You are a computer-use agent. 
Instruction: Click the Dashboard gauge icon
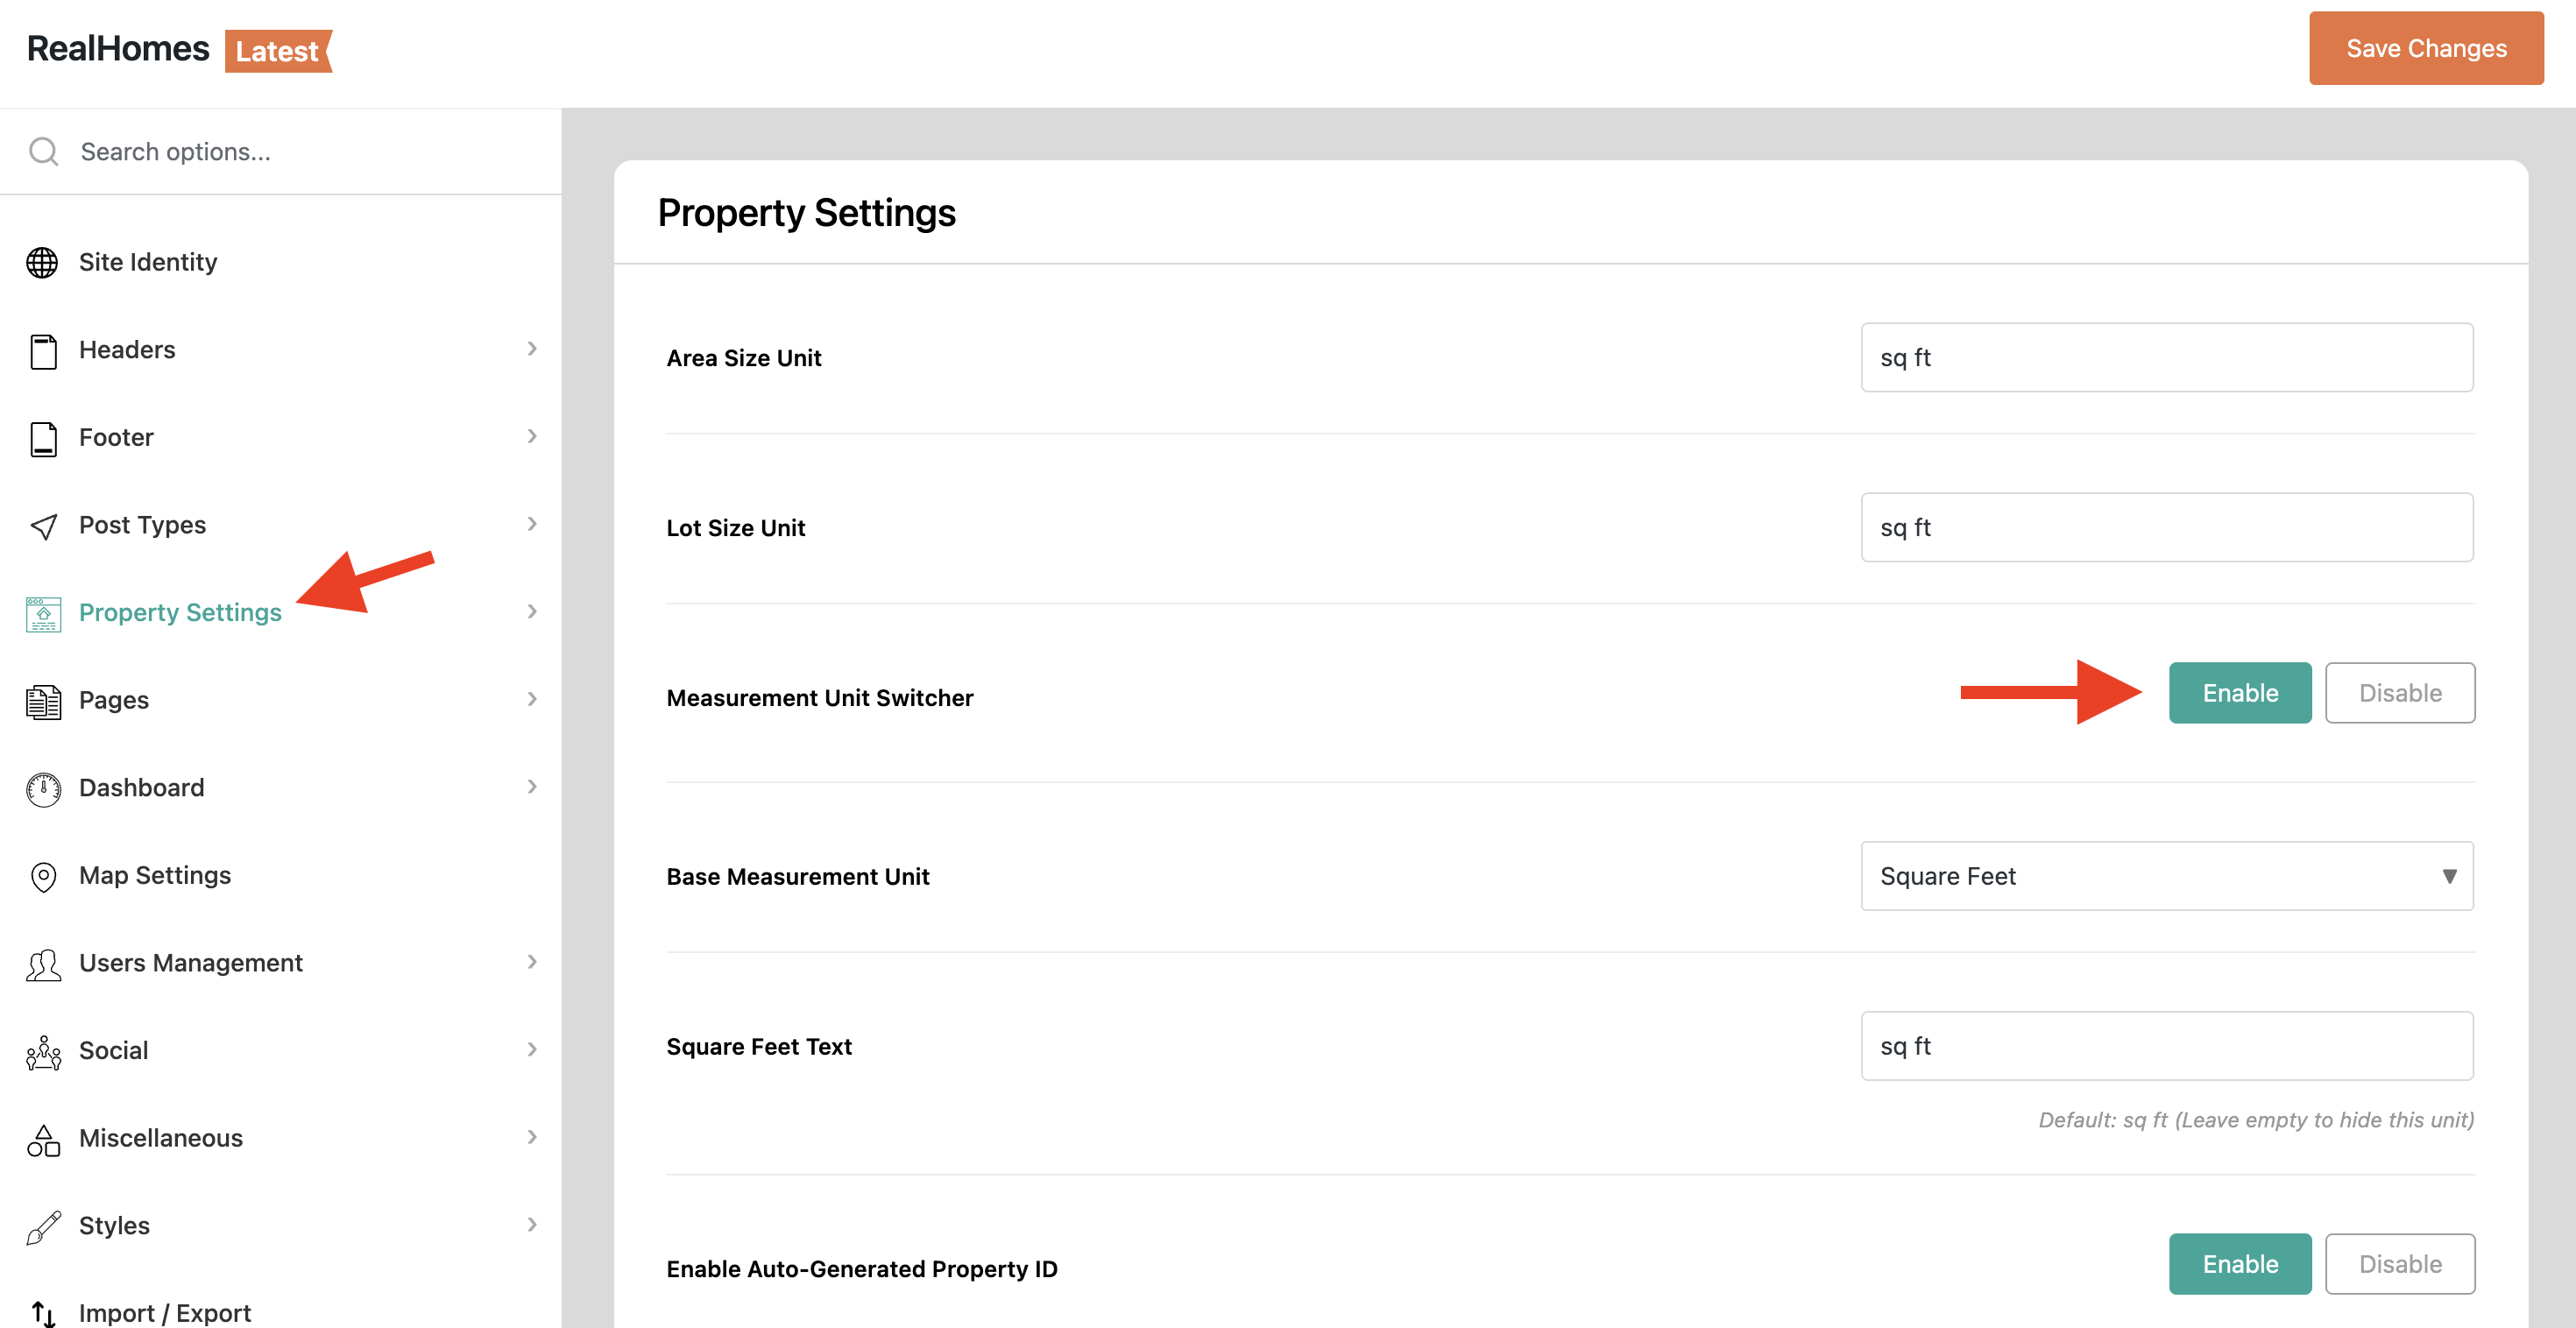(43, 789)
